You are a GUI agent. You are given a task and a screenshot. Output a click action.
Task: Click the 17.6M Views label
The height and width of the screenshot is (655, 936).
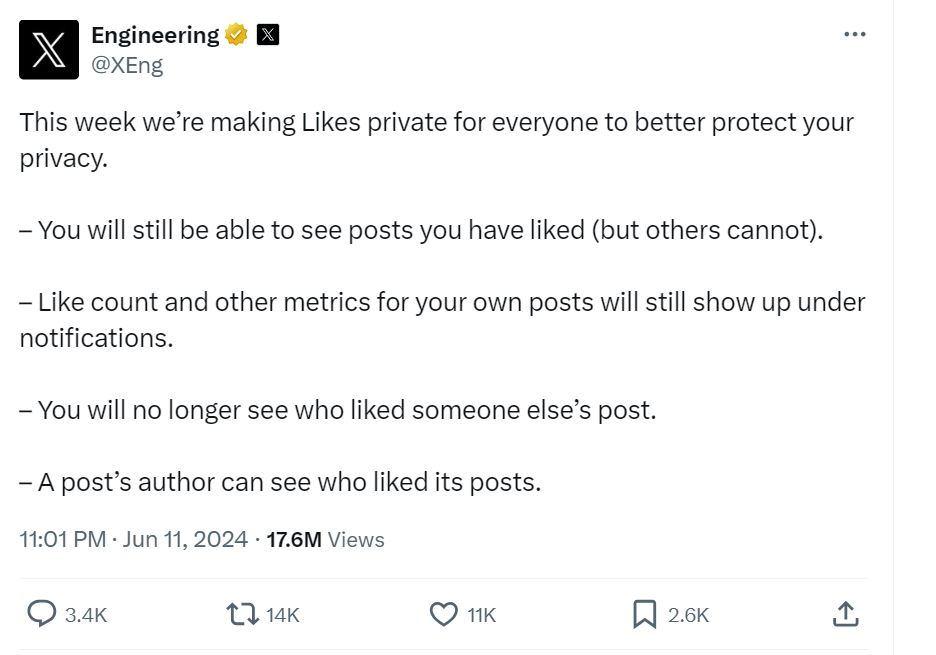[x=325, y=539]
